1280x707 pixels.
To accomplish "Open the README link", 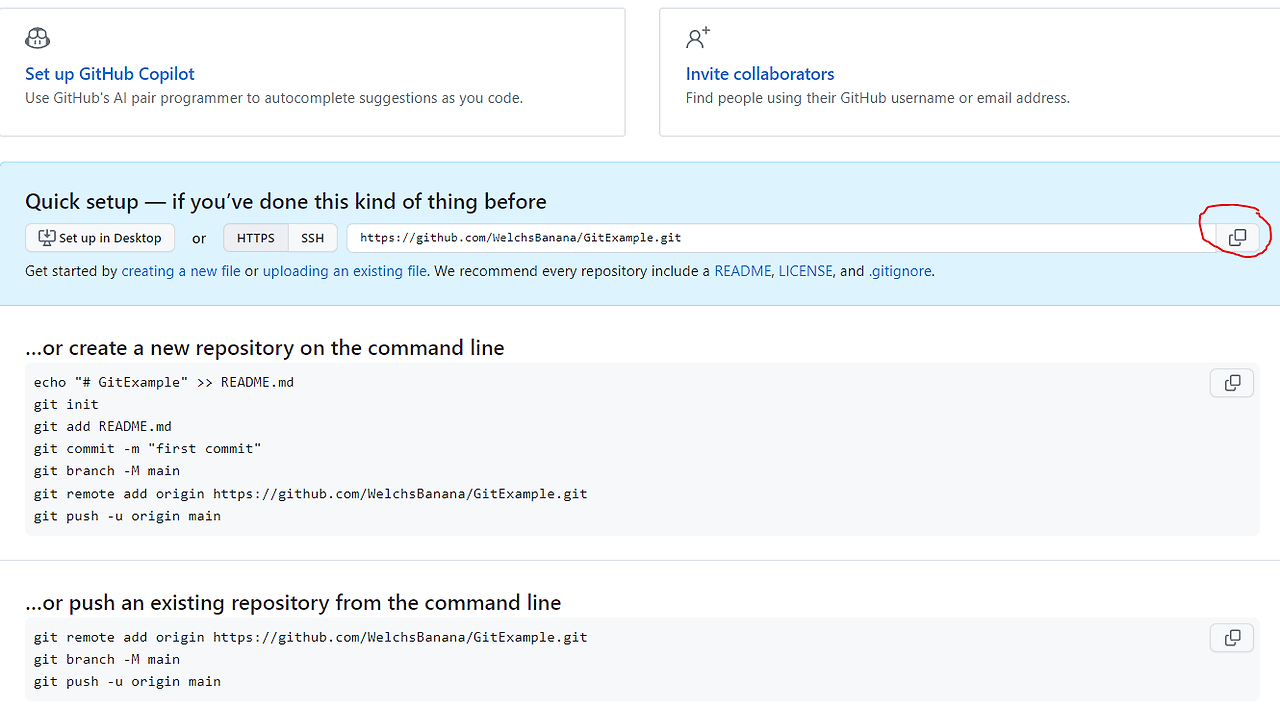I will [x=743, y=271].
